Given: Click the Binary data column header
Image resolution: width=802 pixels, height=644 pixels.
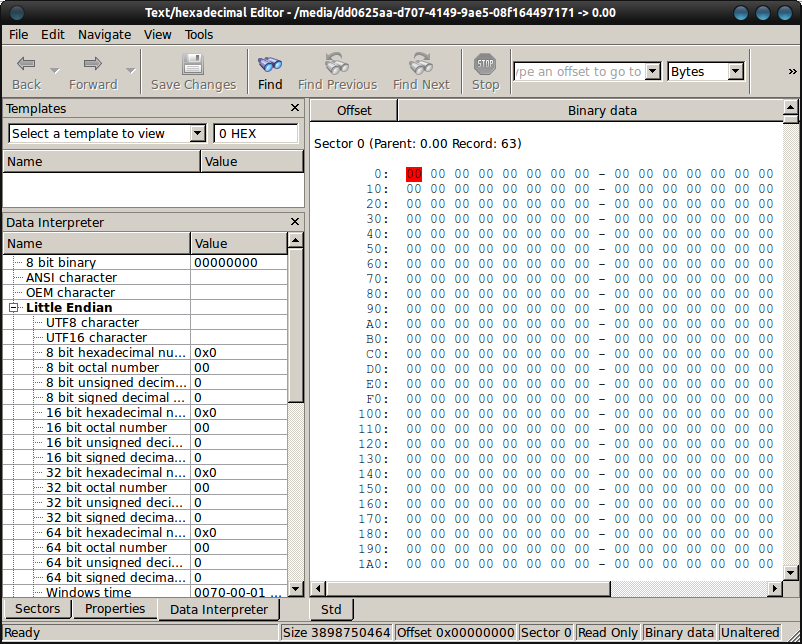Looking at the screenshot, I should point(590,110).
